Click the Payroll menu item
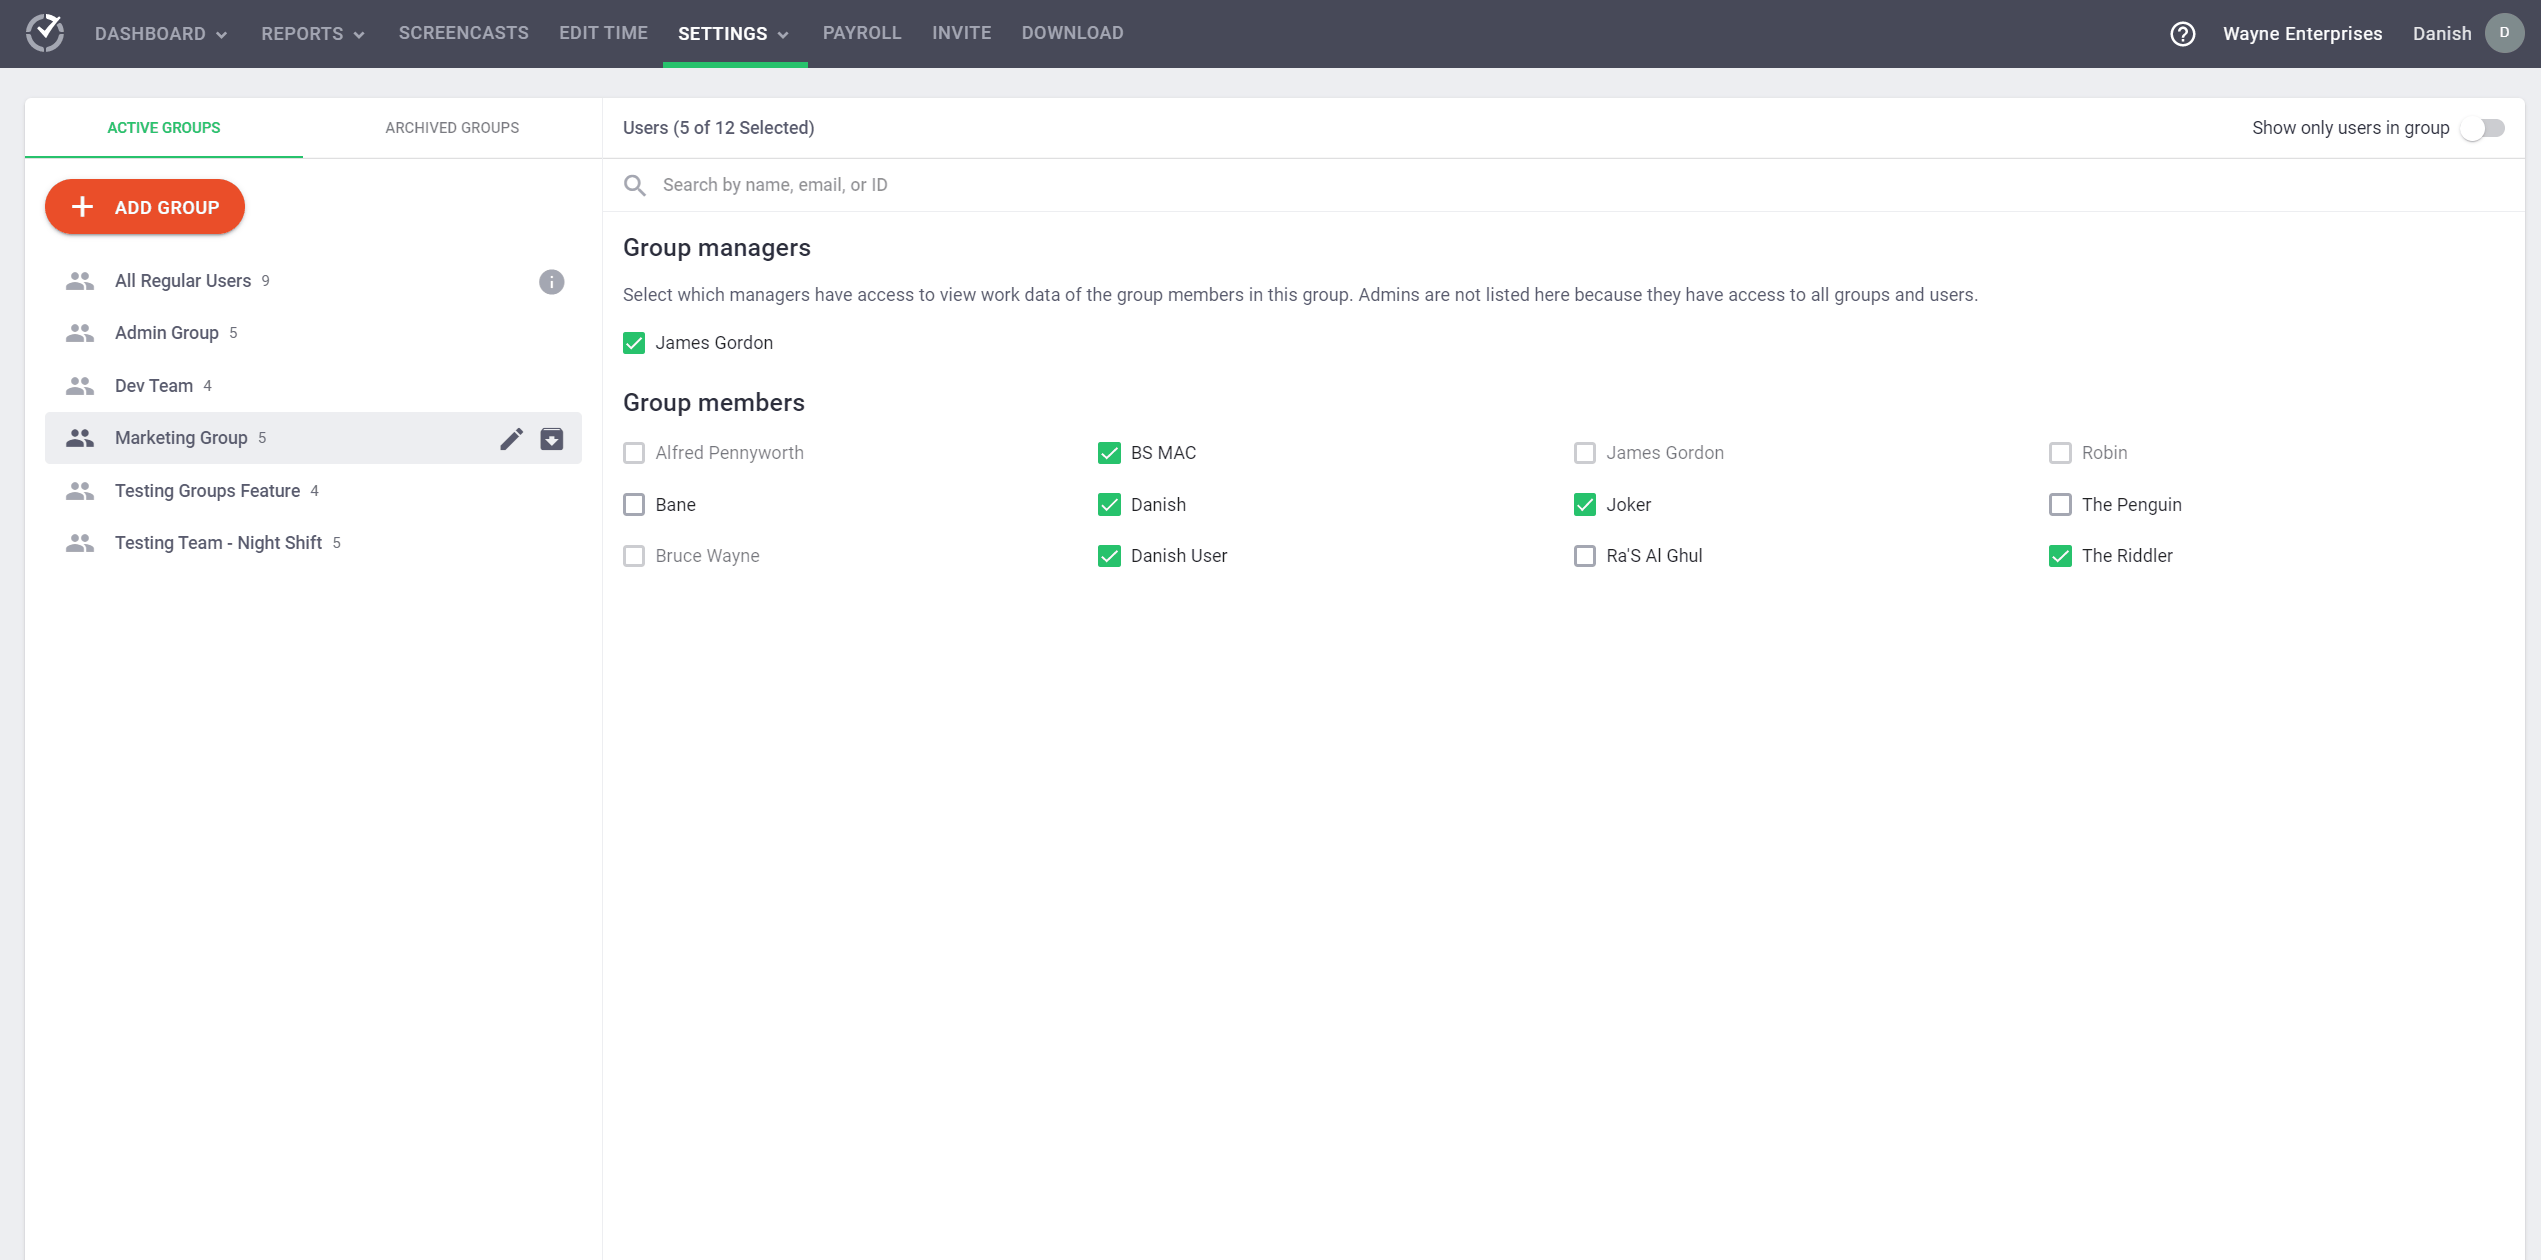Image resolution: width=2541 pixels, height=1260 pixels. pos(862,32)
